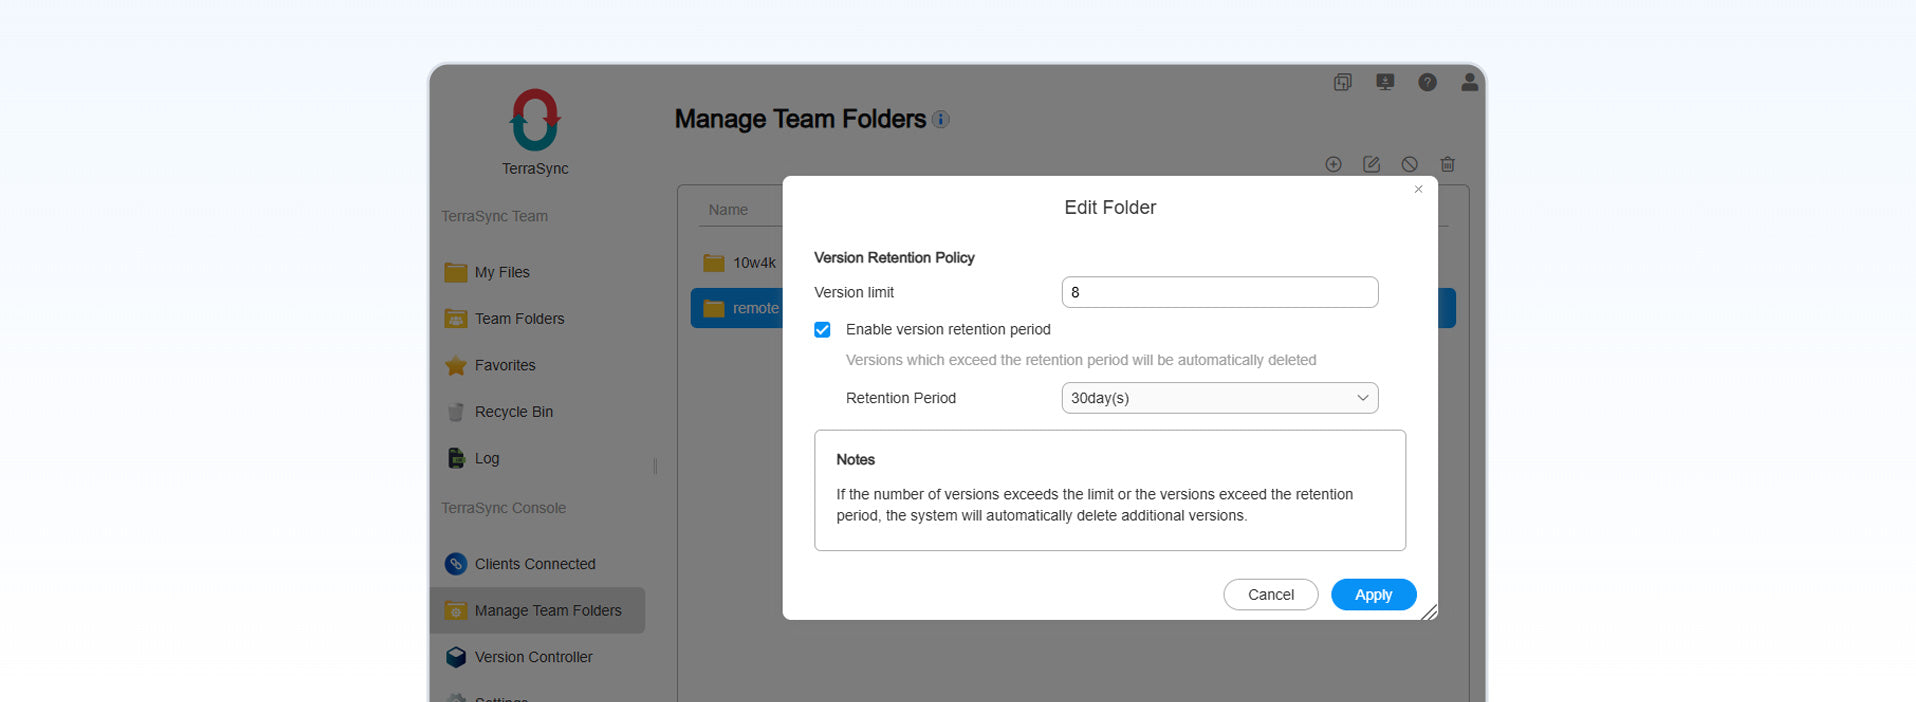The height and width of the screenshot is (702, 1916).
Task: Click the TerraSync logo
Action: pyautogui.click(x=535, y=121)
